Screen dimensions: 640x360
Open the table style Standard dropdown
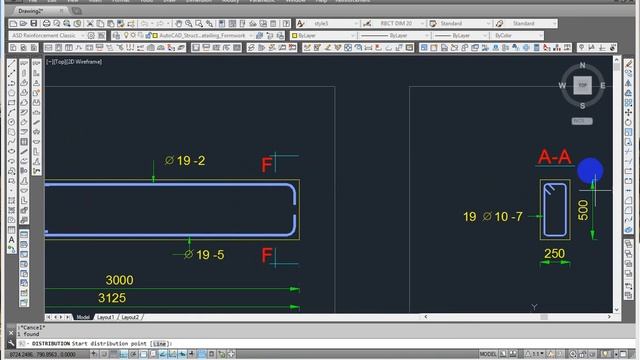coord(464,24)
